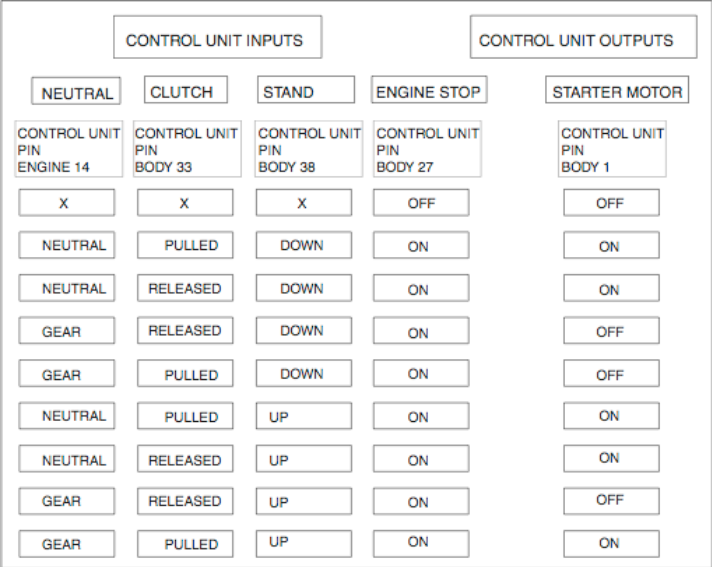Select the BODY 27 control unit pin box

[427, 149]
